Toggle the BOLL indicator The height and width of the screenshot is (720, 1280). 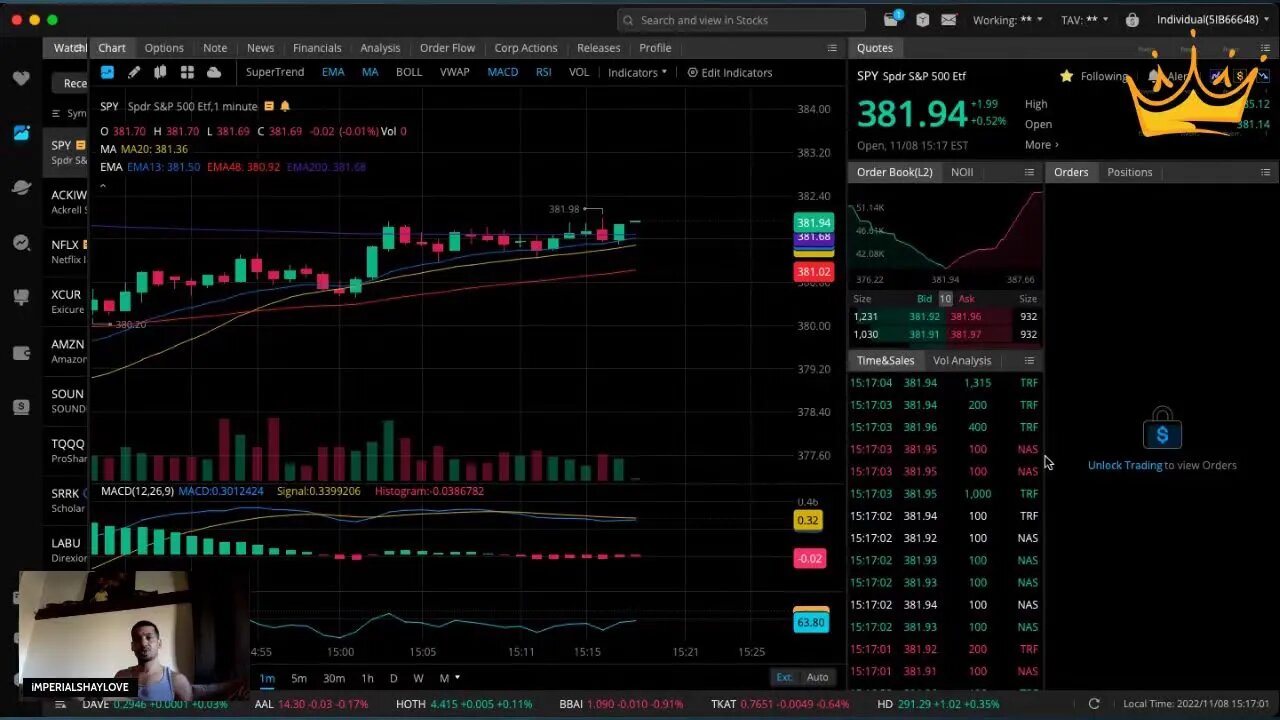tap(409, 72)
